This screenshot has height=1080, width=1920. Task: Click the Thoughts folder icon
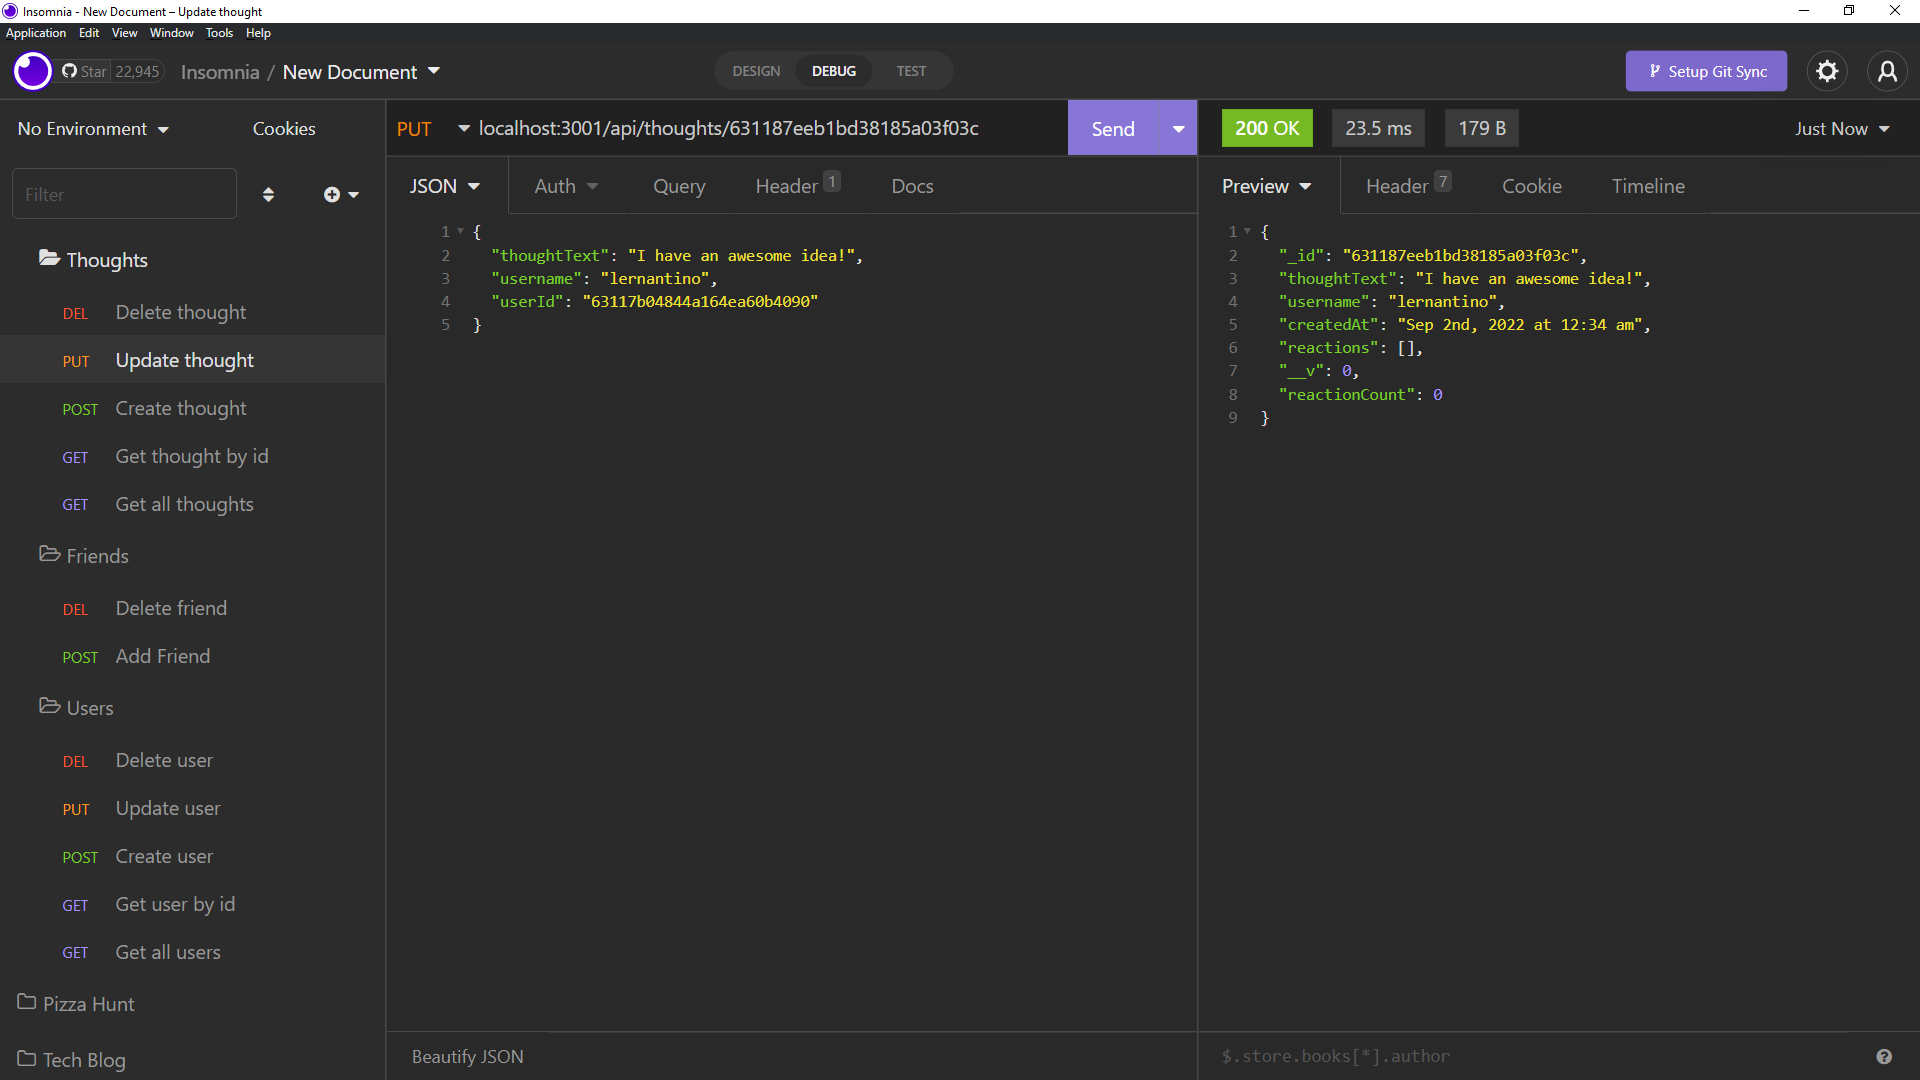(x=49, y=258)
